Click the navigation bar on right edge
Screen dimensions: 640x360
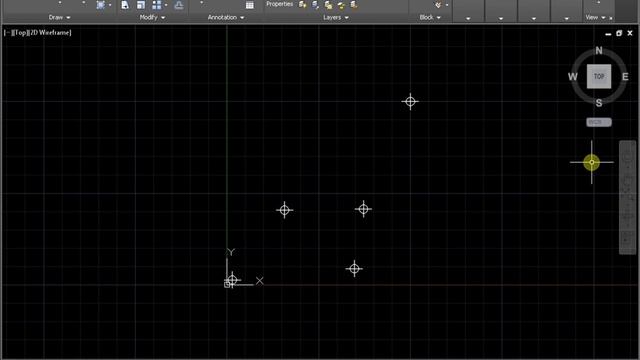tap(627, 198)
